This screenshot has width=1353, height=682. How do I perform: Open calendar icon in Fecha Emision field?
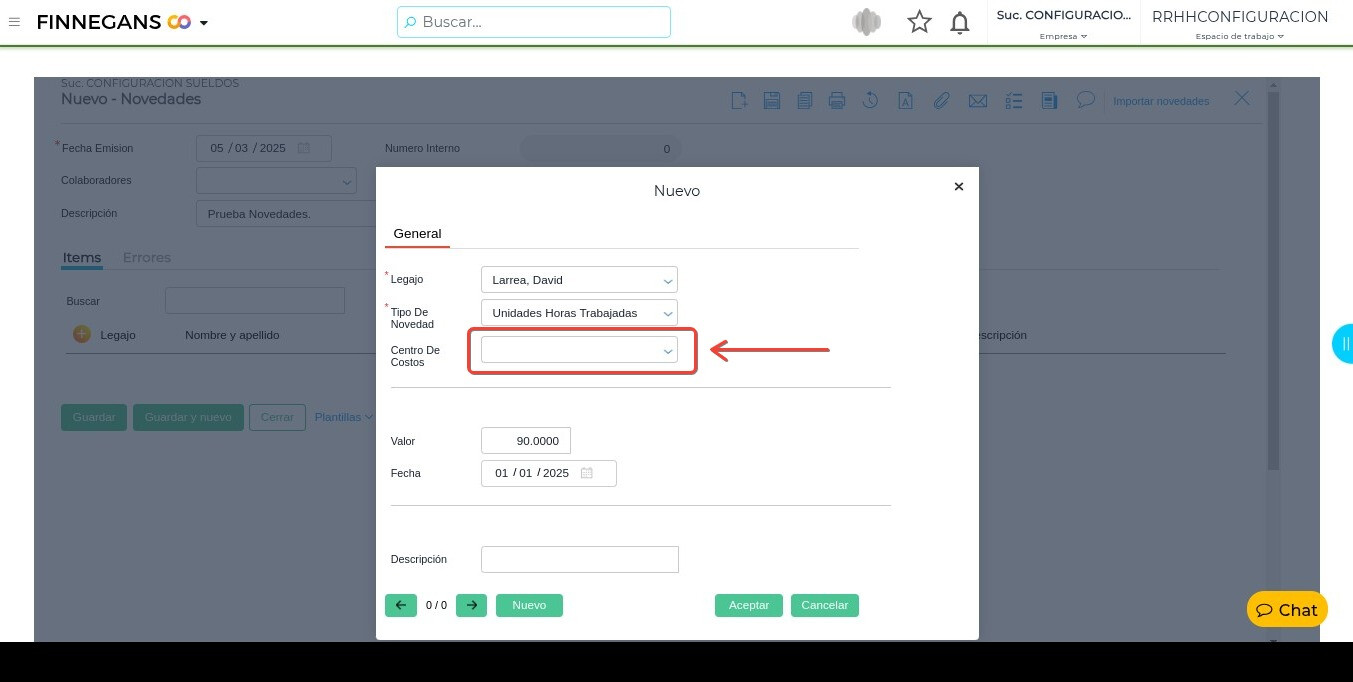[x=304, y=148]
